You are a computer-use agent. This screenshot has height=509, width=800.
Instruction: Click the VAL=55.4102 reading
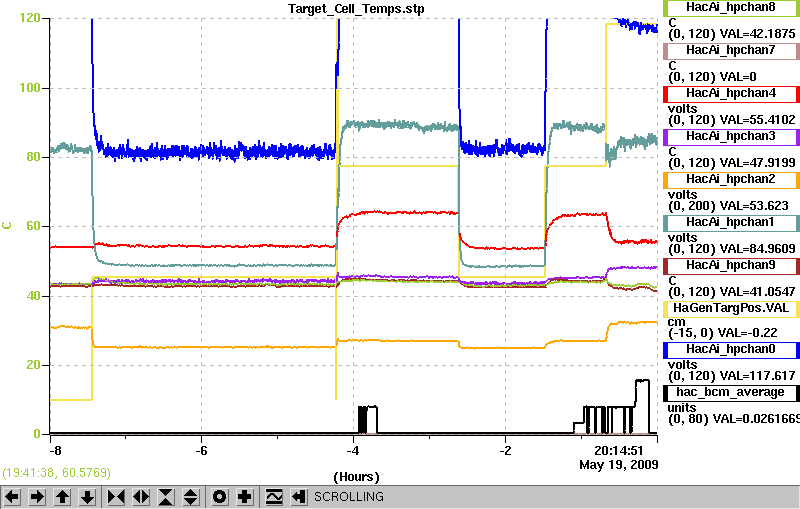pyautogui.click(x=757, y=120)
